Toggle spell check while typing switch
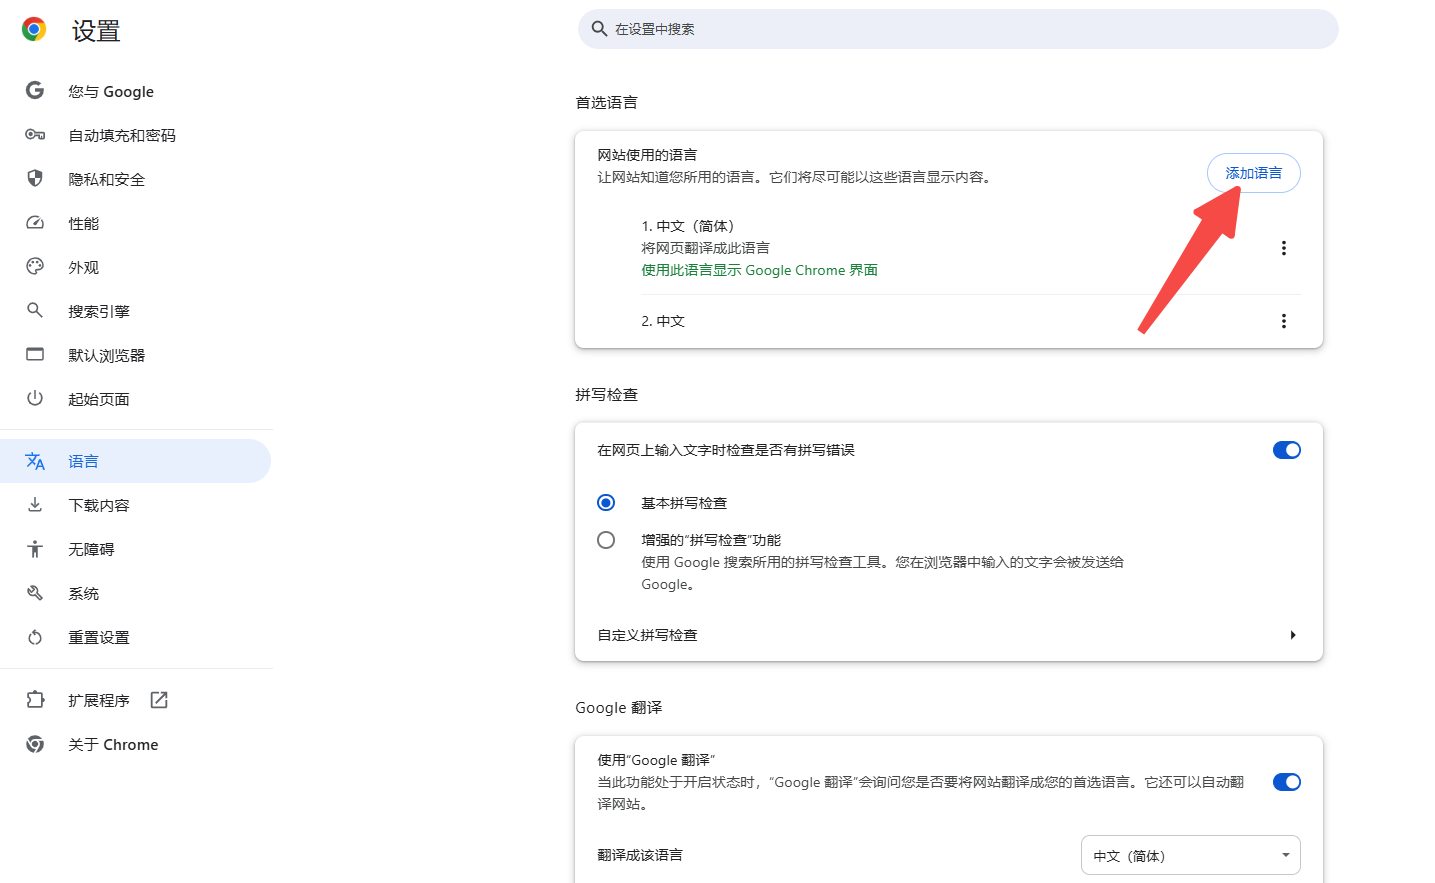 (x=1286, y=450)
